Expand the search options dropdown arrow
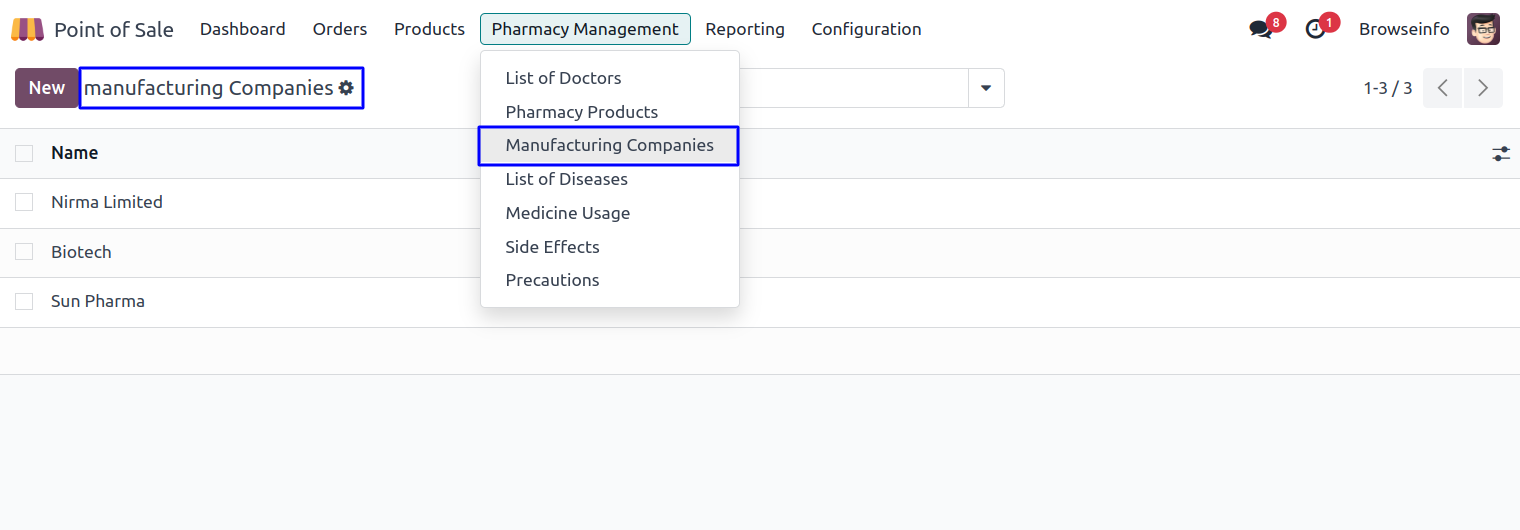 (x=986, y=88)
